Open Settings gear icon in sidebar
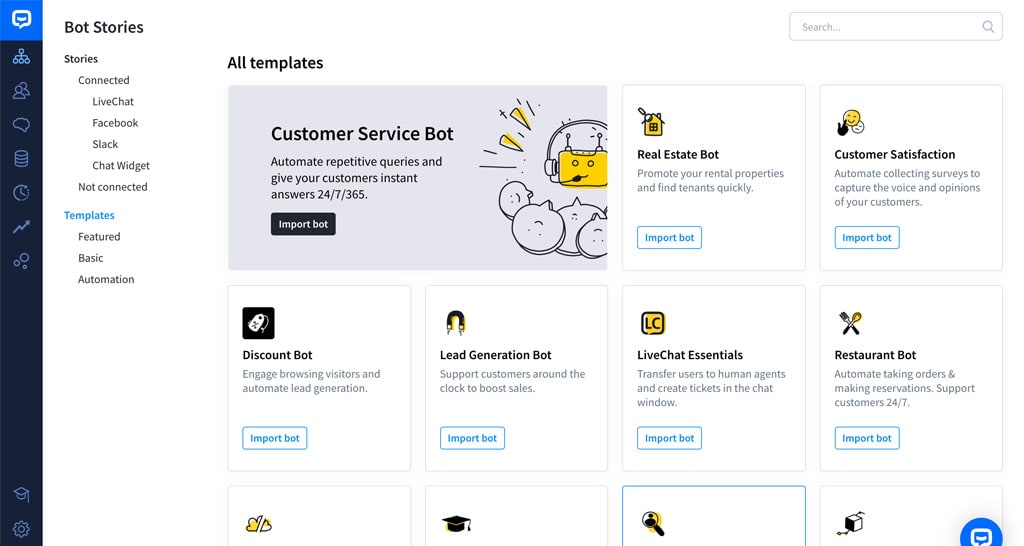The height and width of the screenshot is (546, 1024). [x=21, y=529]
